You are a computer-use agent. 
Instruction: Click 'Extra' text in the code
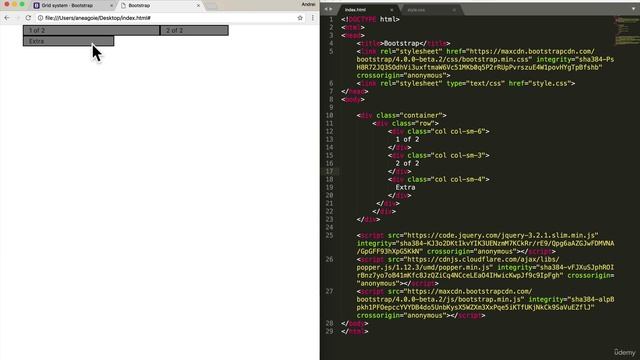pos(405,188)
